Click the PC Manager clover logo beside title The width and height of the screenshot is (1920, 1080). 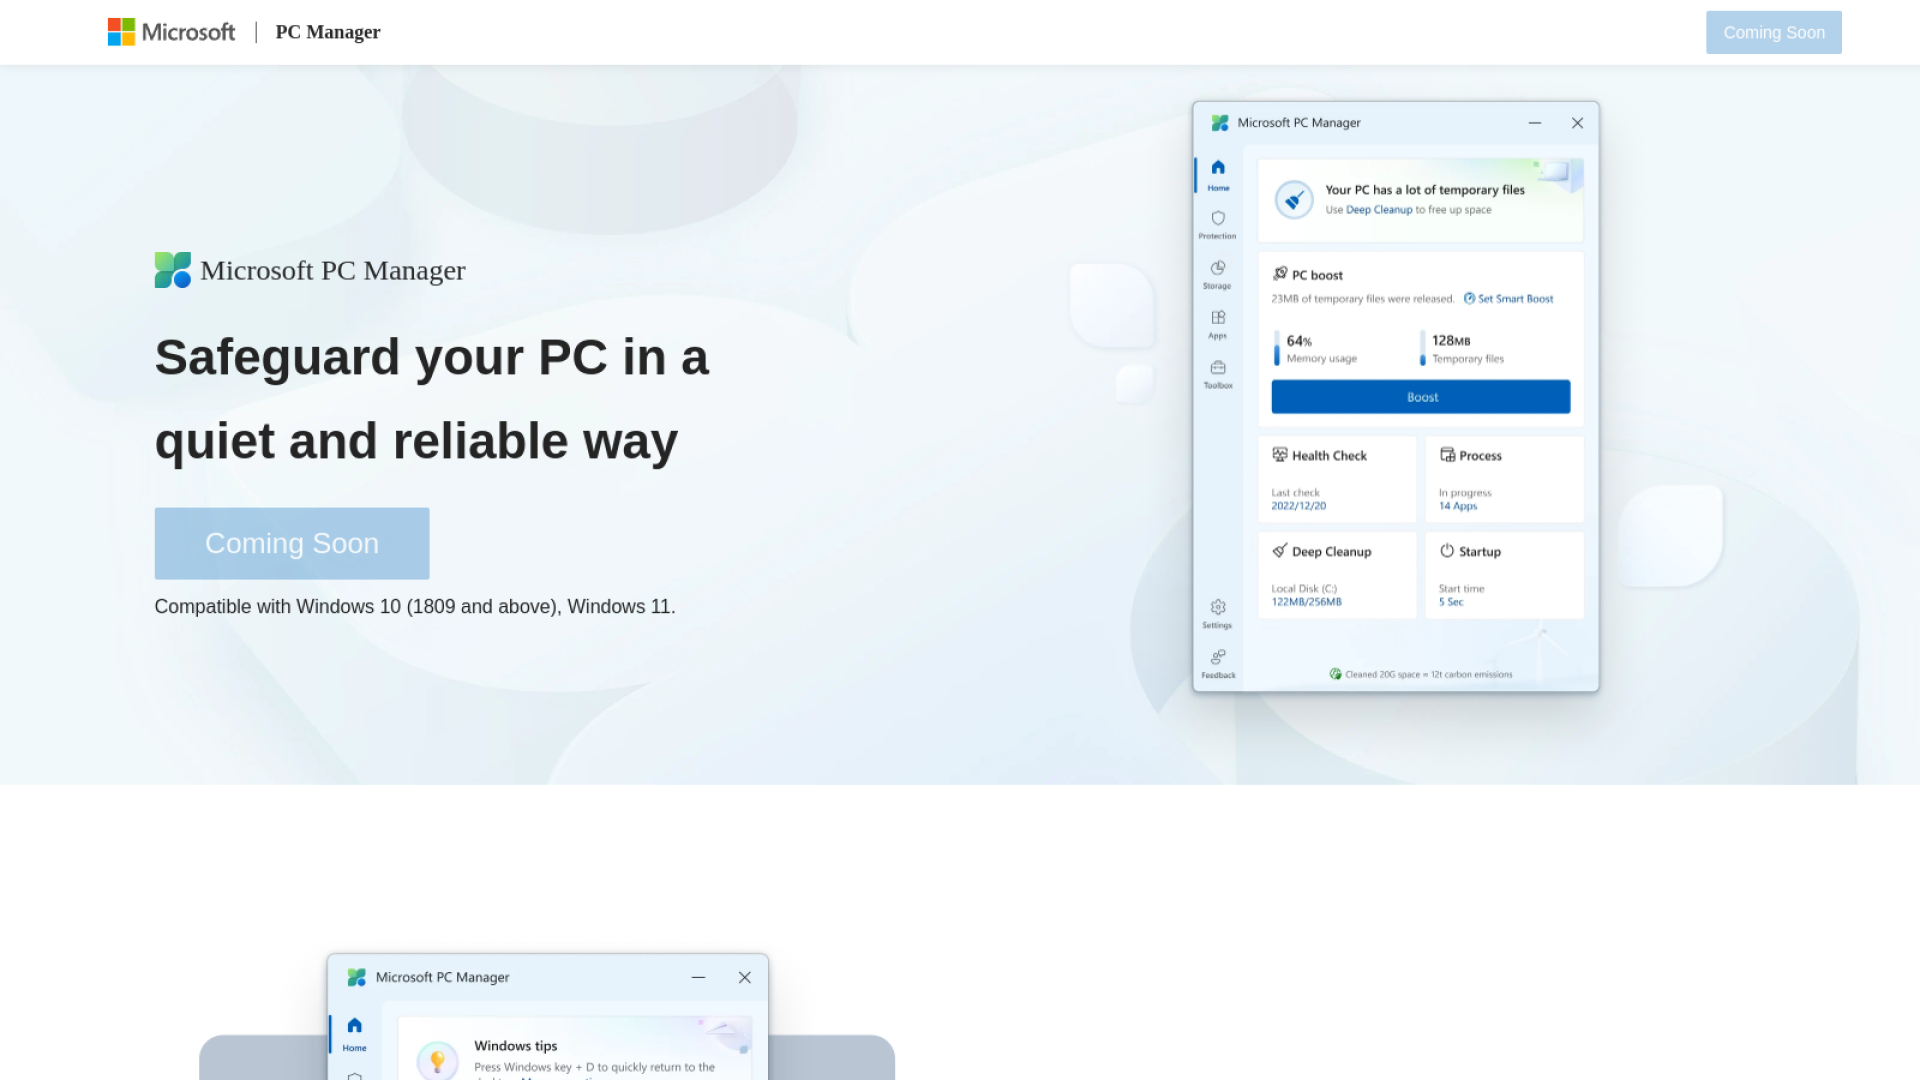(172, 270)
